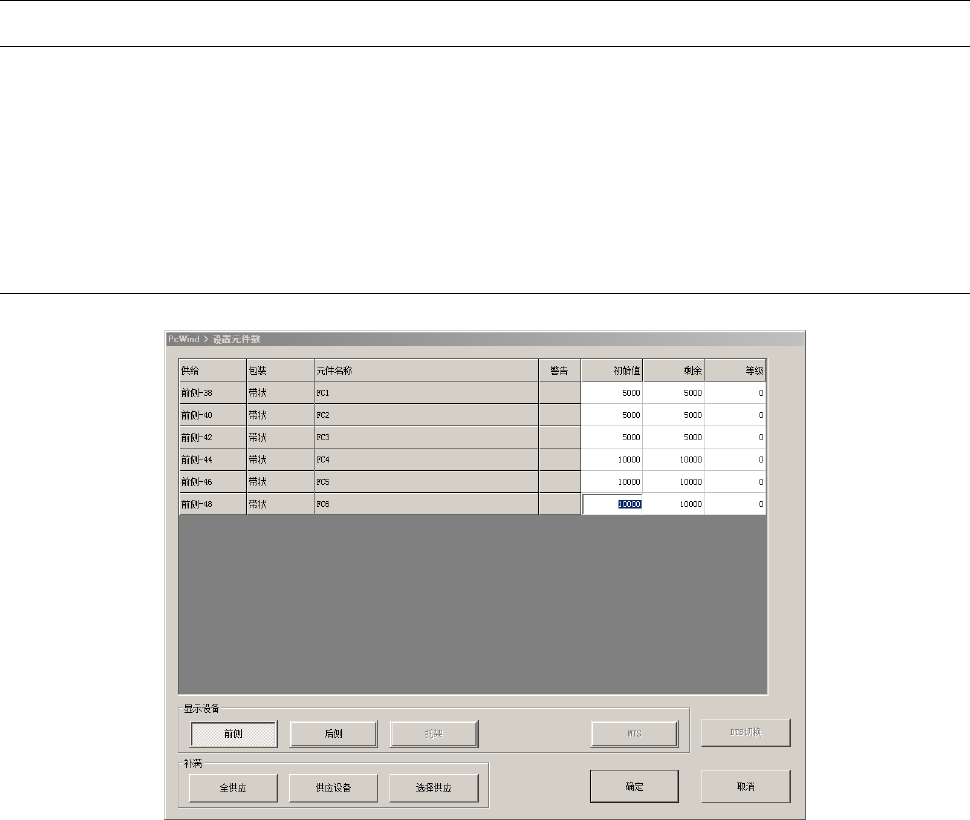970x820 pixels.
Task: Cancel the dialog with 取消
Action: 745,787
